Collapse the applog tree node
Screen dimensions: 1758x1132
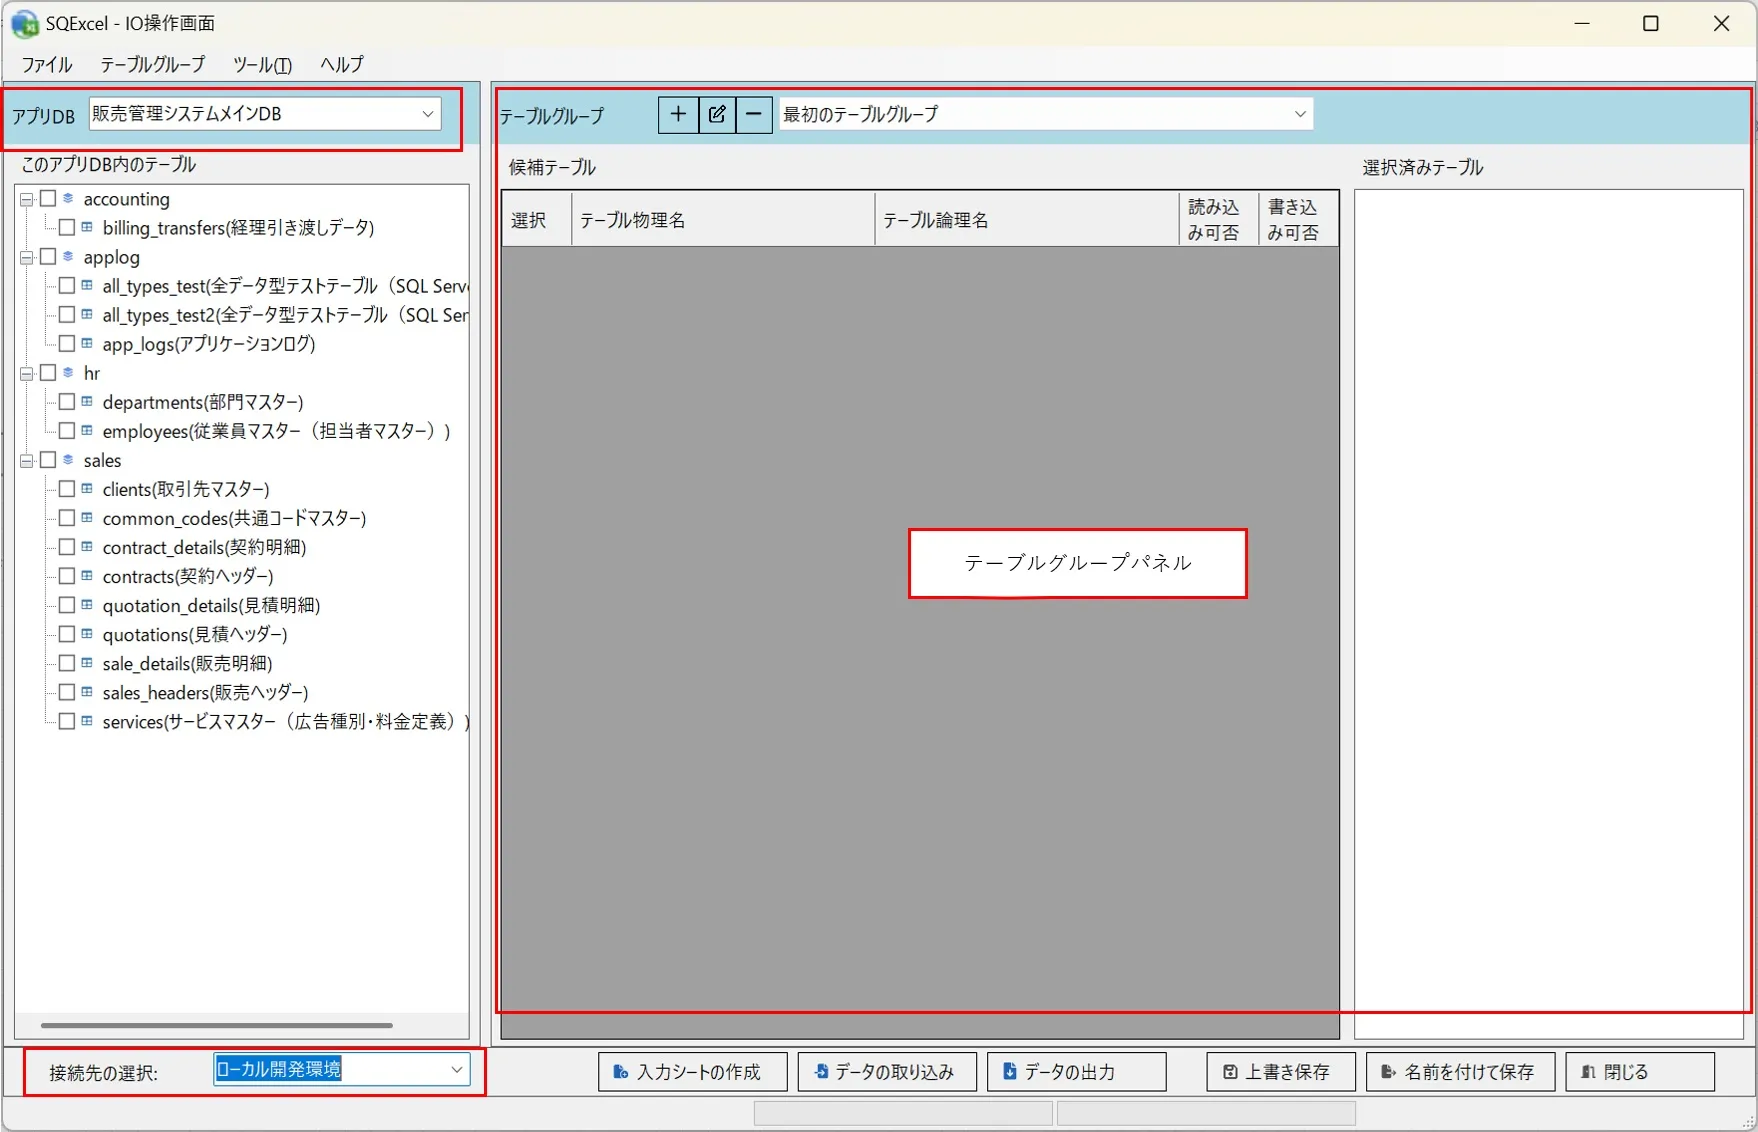pos(27,257)
